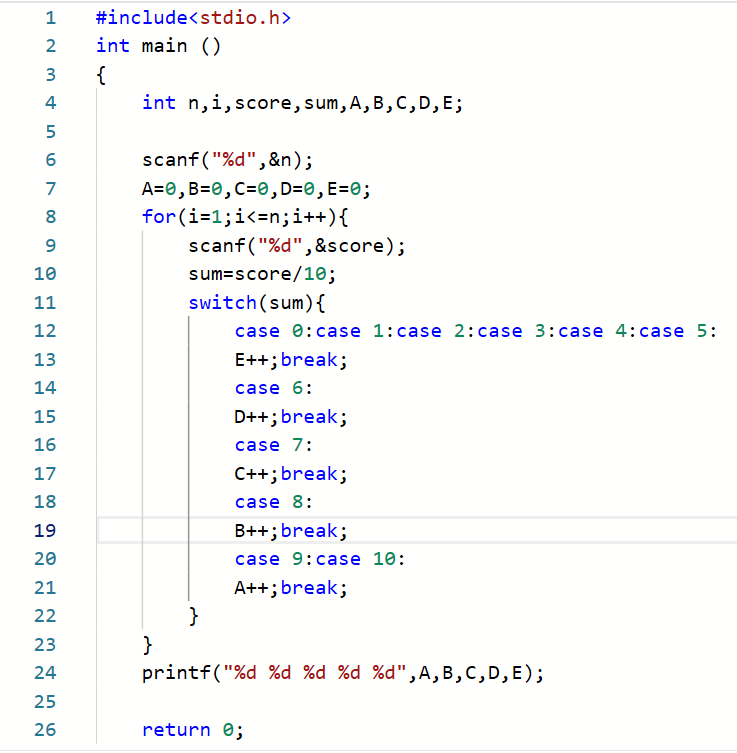Click the 'scanf("%d",&n);' statement
Image resolution: width=737 pixels, height=753 pixels.
coord(227,160)
